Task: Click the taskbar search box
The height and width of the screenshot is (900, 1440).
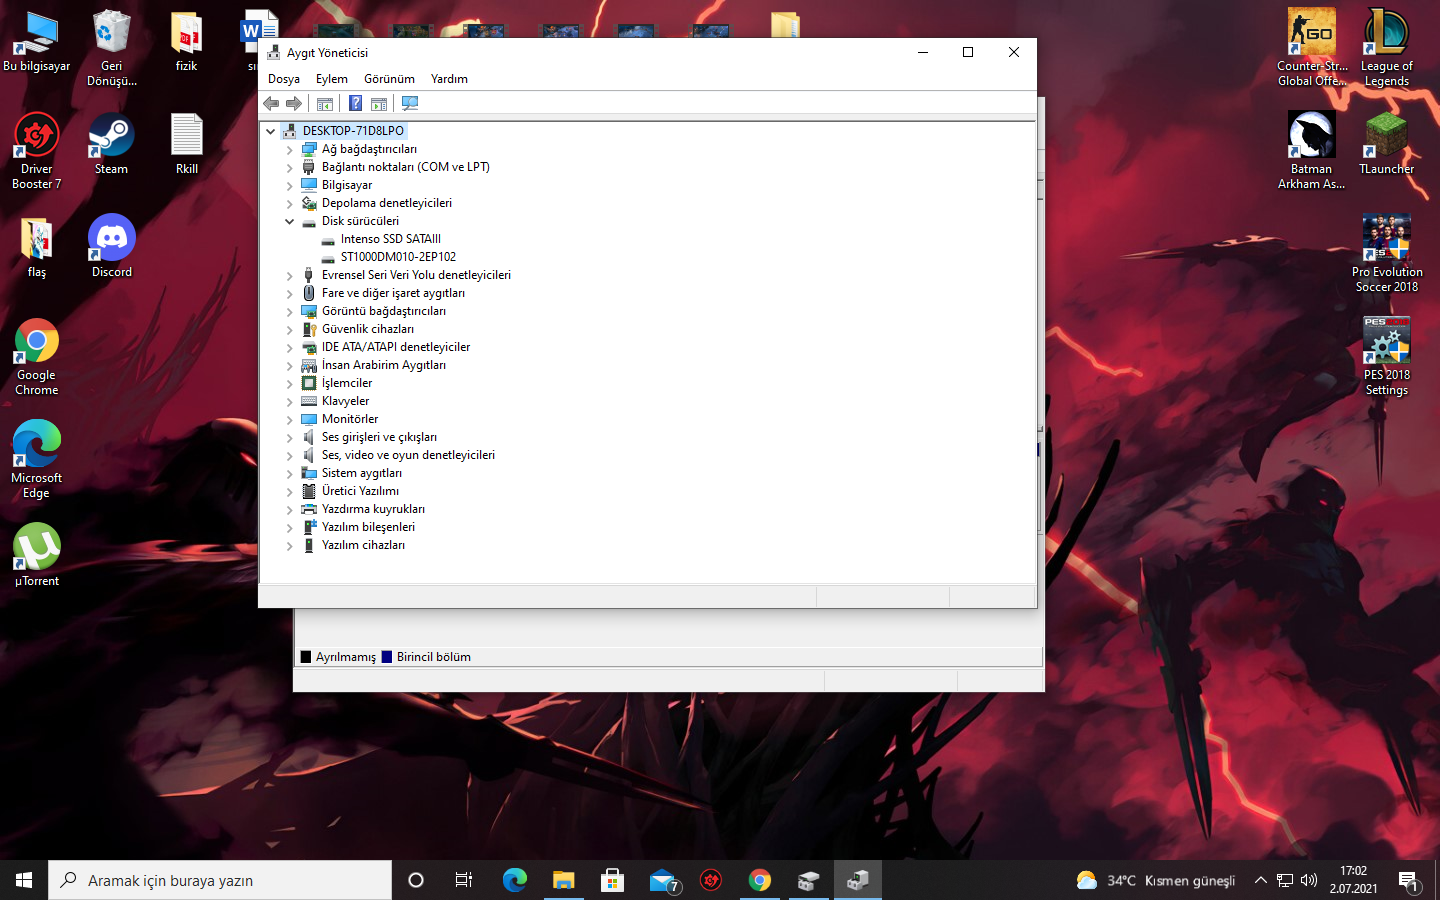Action: 220,880
